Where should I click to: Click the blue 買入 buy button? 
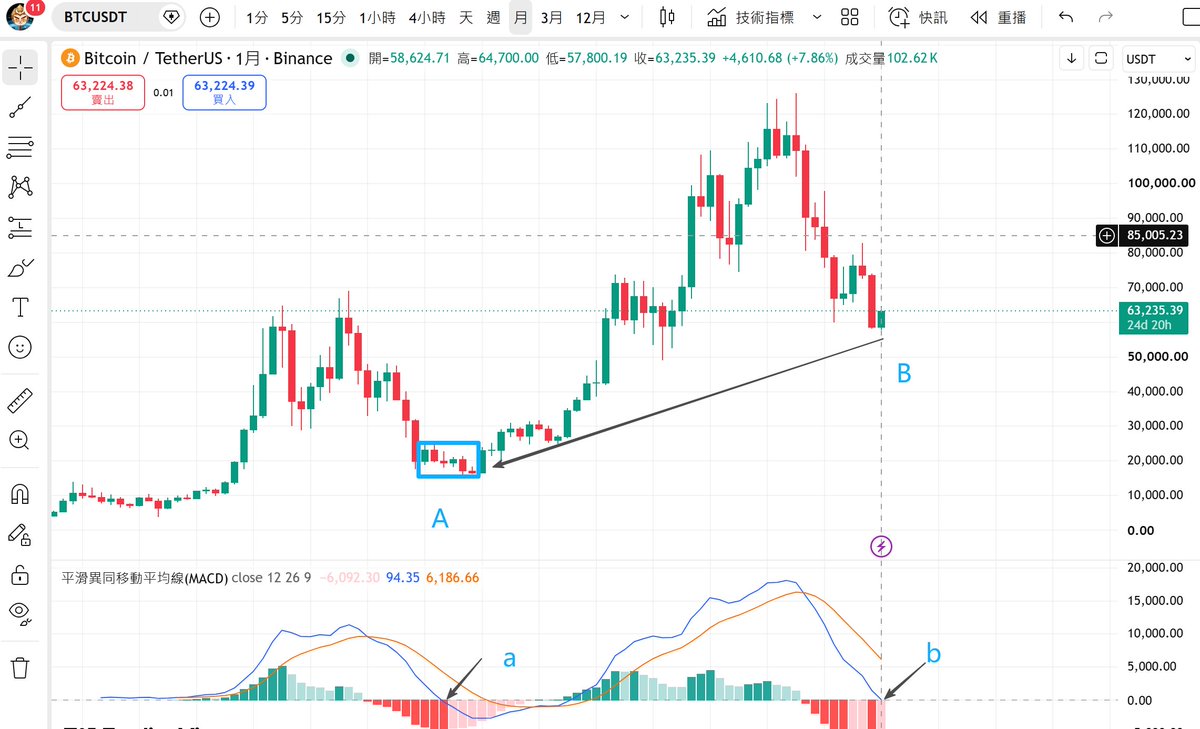coord(224,93)
